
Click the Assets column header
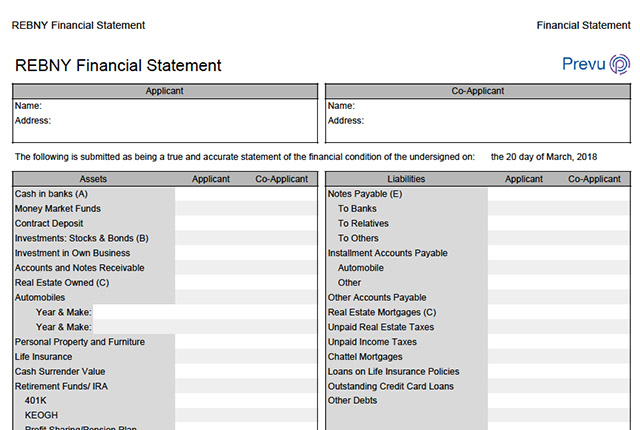coord(93,179)
